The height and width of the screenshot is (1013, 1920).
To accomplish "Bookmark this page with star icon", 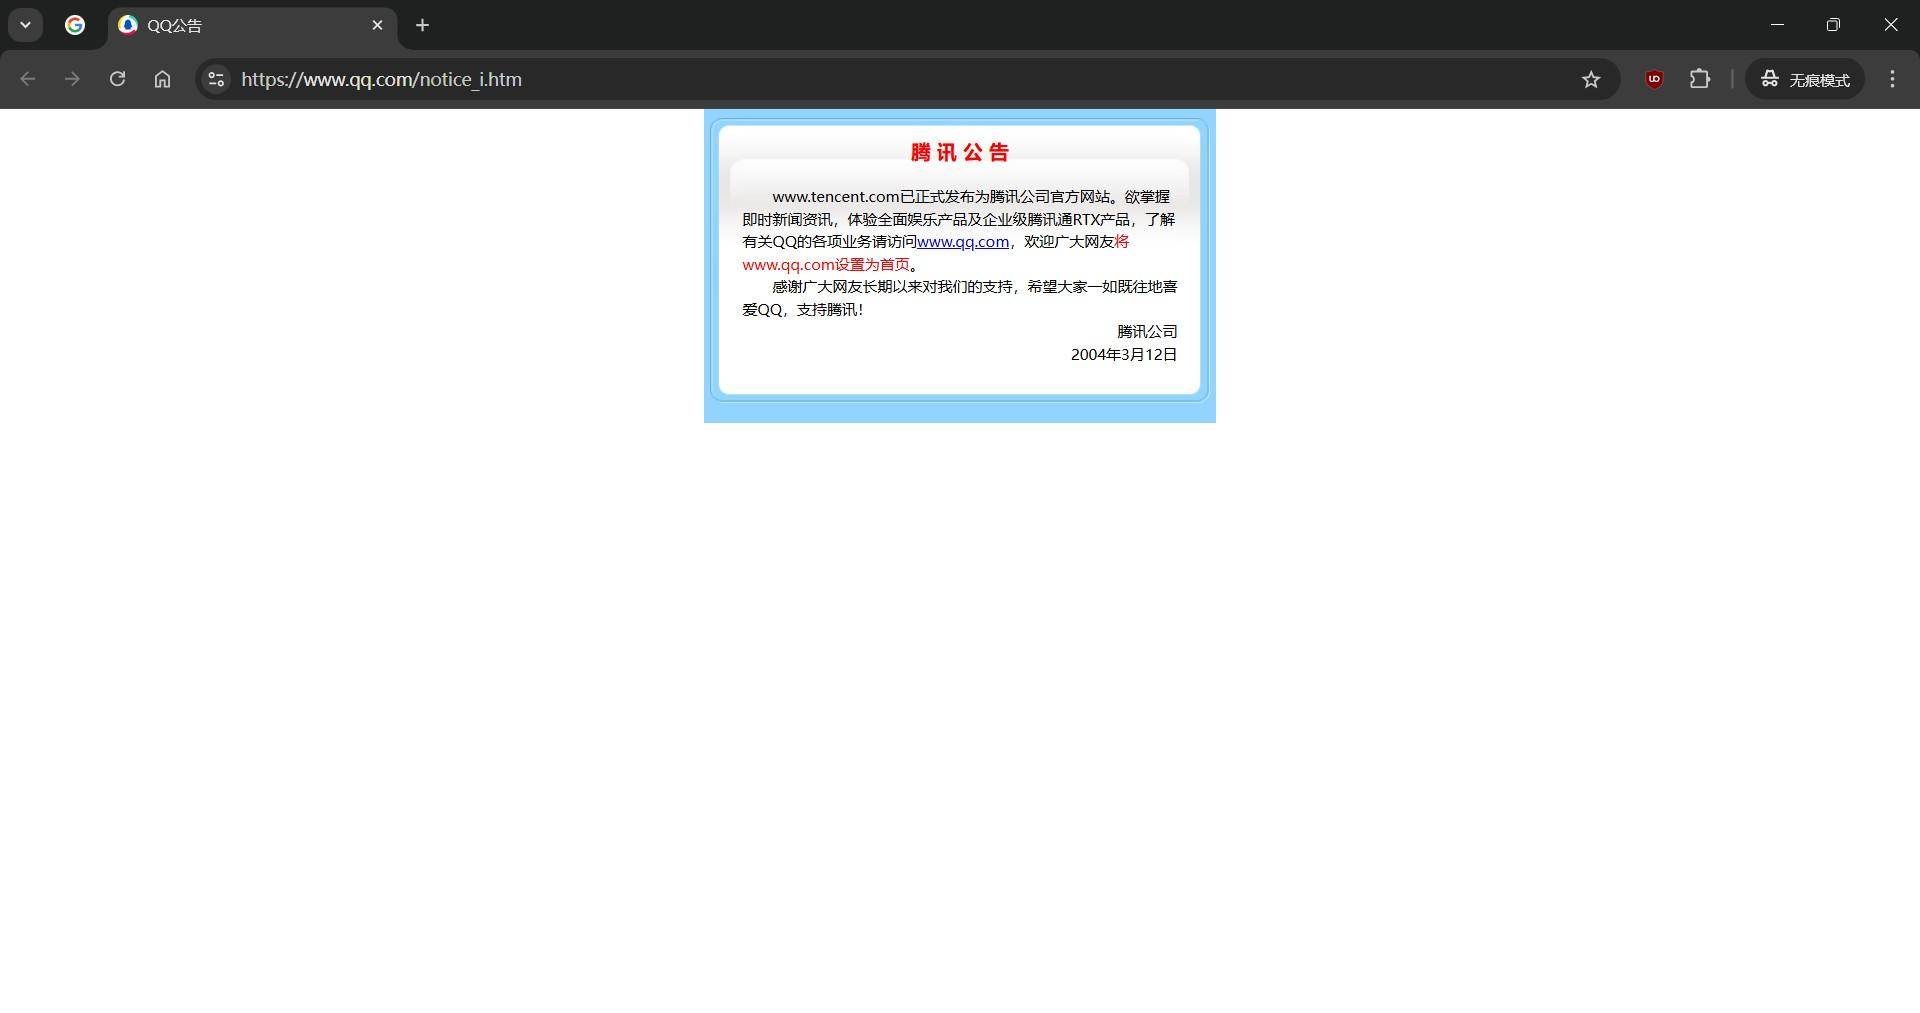I will [x=1591, y=79].
